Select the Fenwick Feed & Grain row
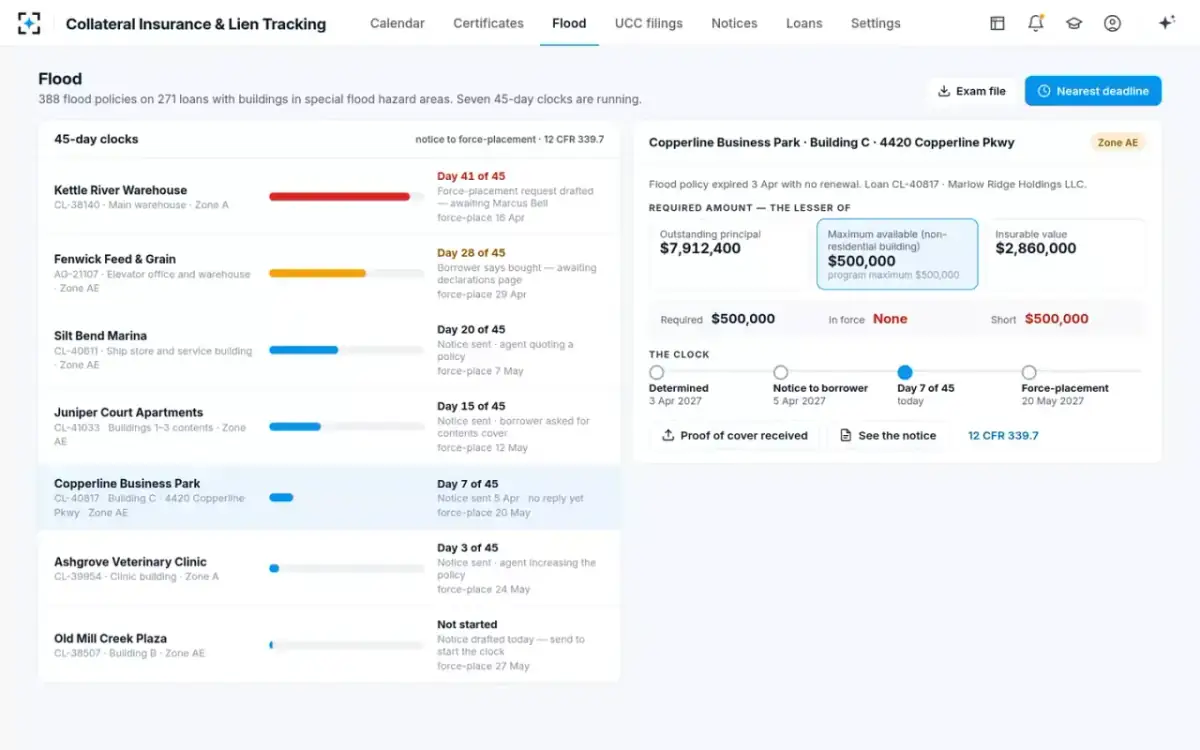1200x750 pixels. (329, 273)
